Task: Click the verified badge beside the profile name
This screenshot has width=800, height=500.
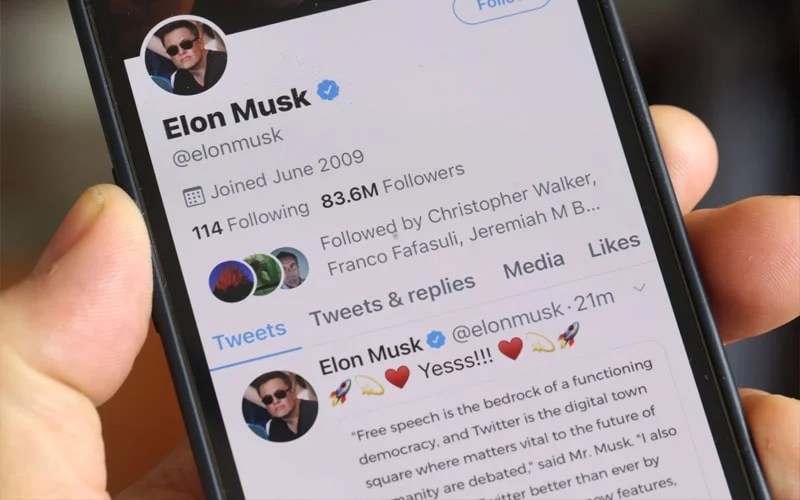Action: pos(328,90)
